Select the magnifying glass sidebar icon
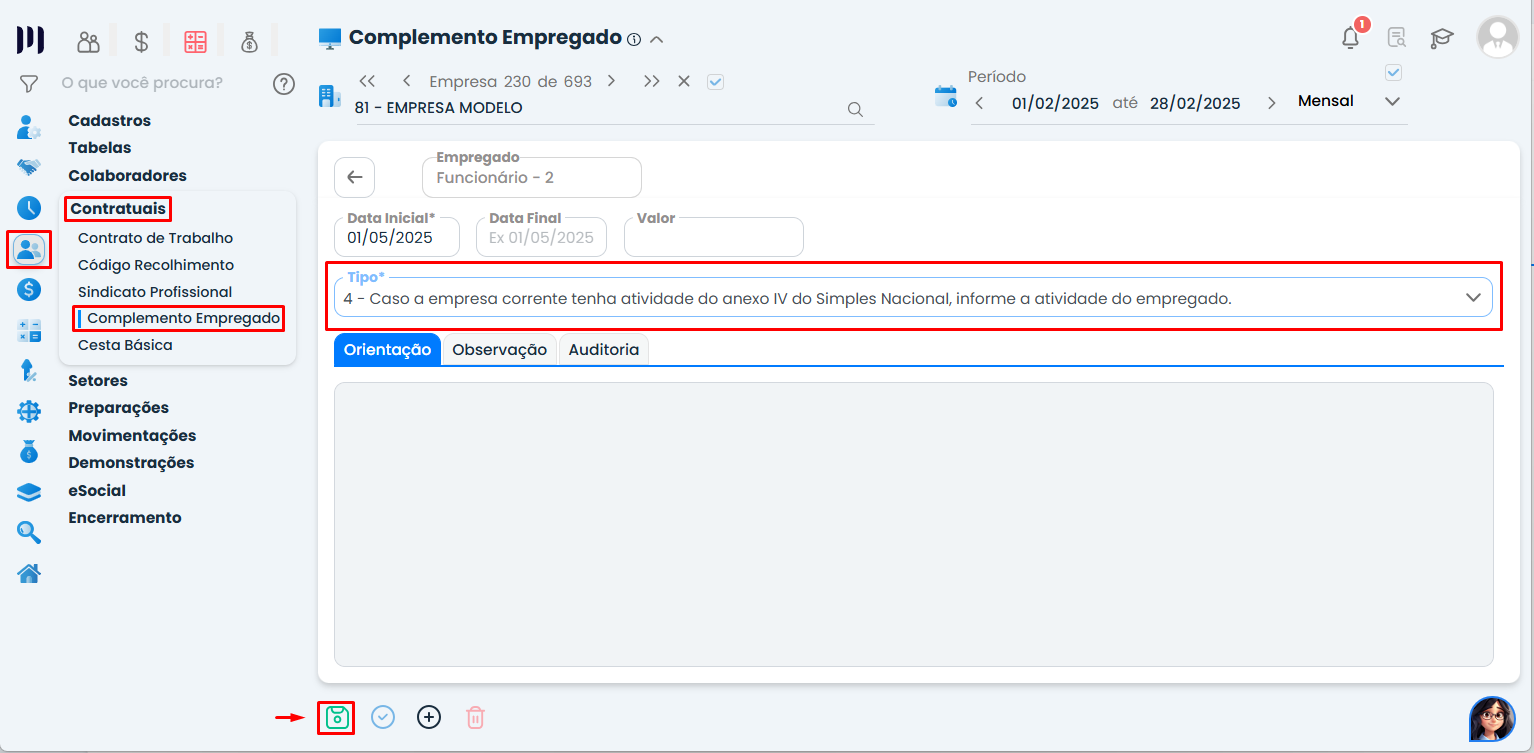Screen dimensions: 1534x753 [x=29, y=532]
